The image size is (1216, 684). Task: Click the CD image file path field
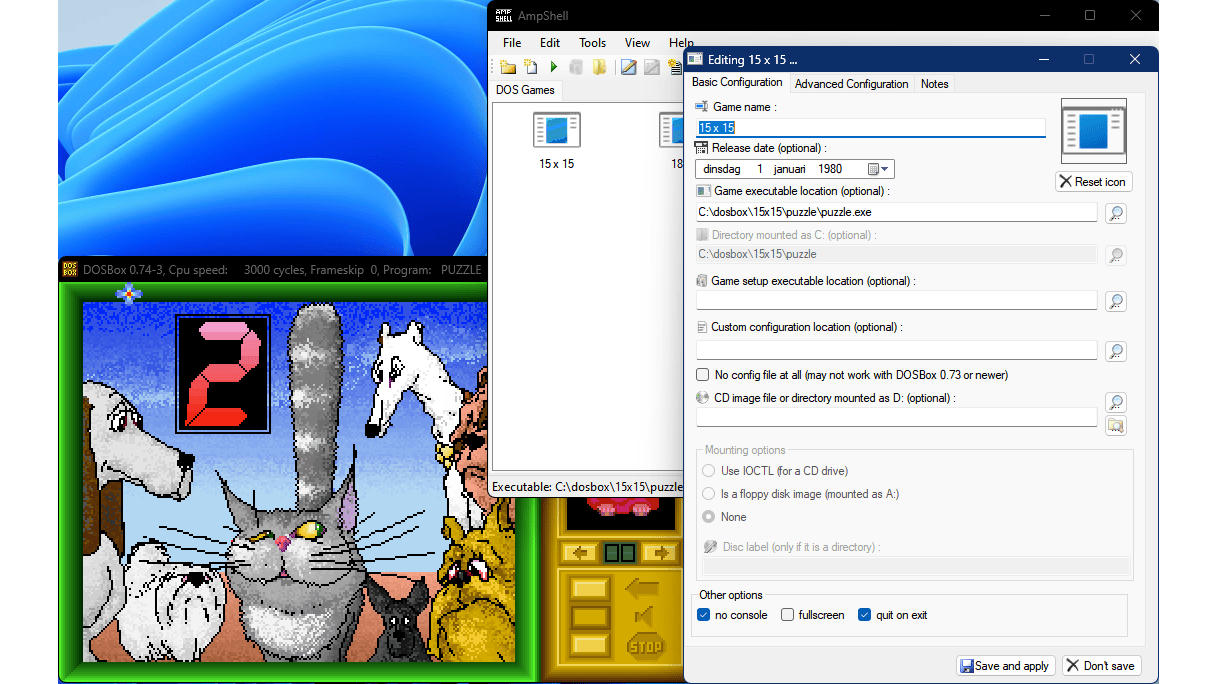[896, 417]
